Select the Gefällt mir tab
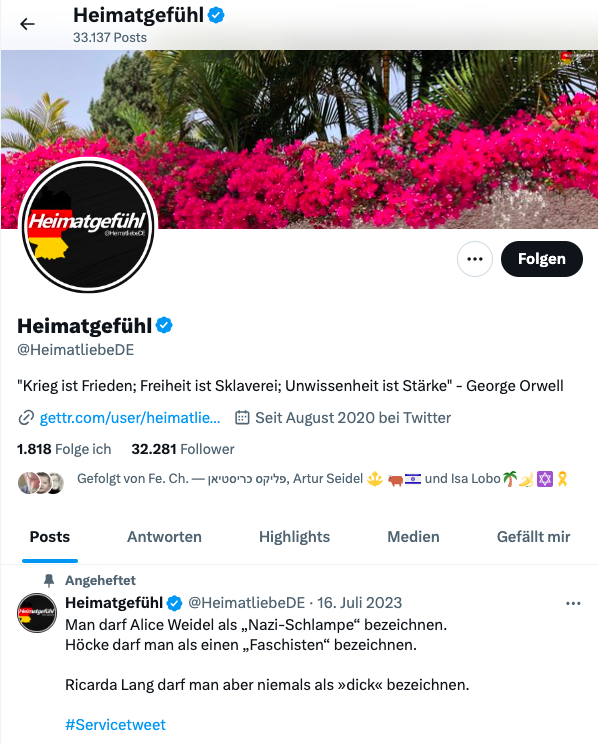 coord(533,537)
